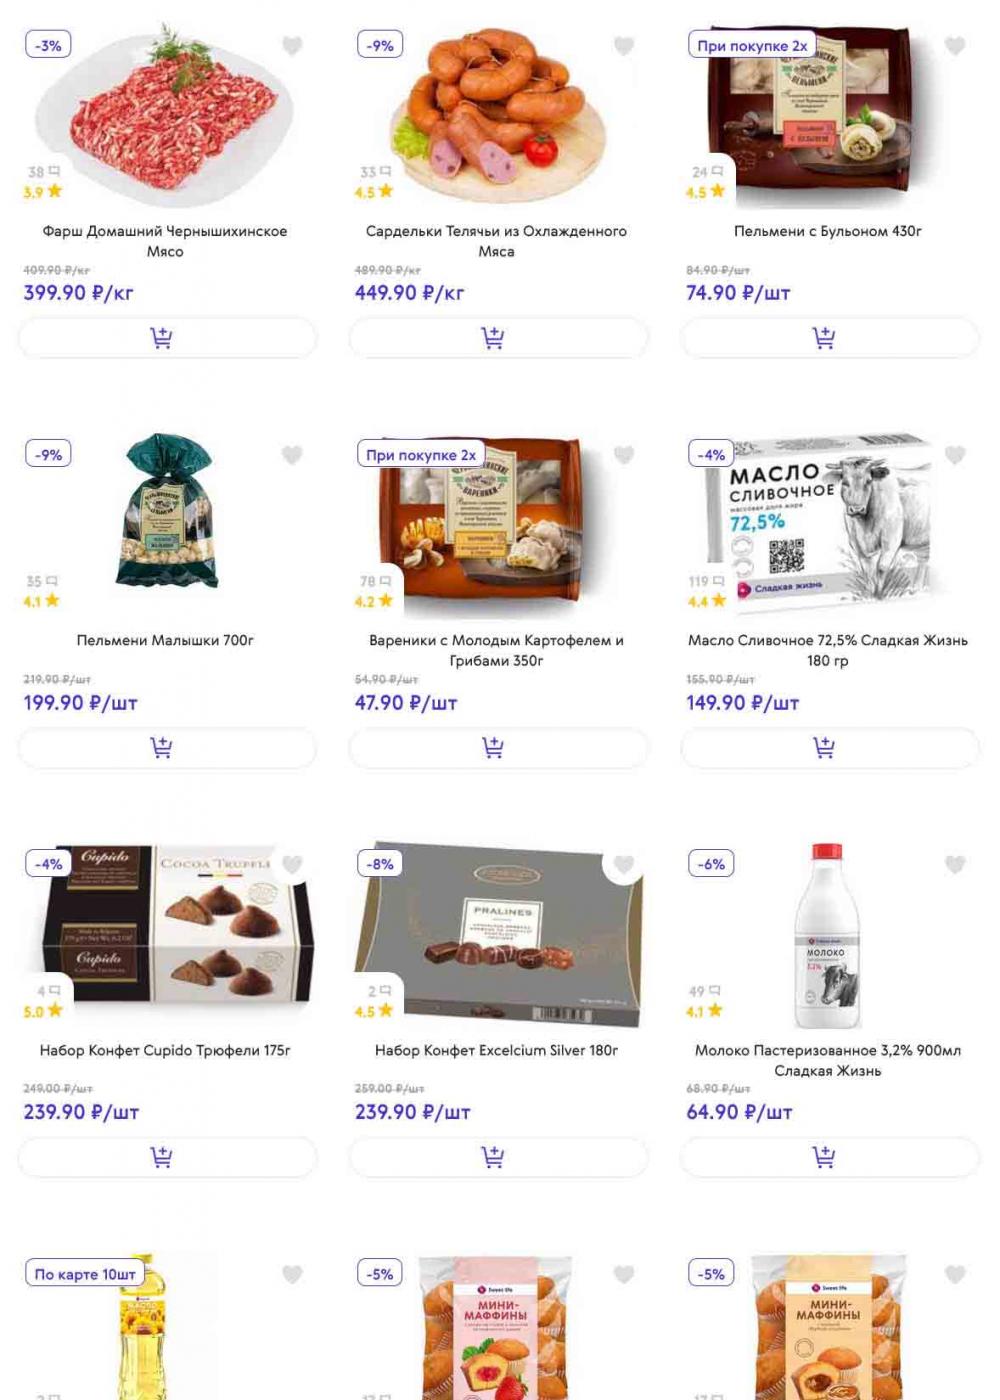The height and width of the screenshot is (1400, 1000).
Task: Open Пельмени Малышки 700г product title
Action: pyautogui.click(x=165, y=640)
